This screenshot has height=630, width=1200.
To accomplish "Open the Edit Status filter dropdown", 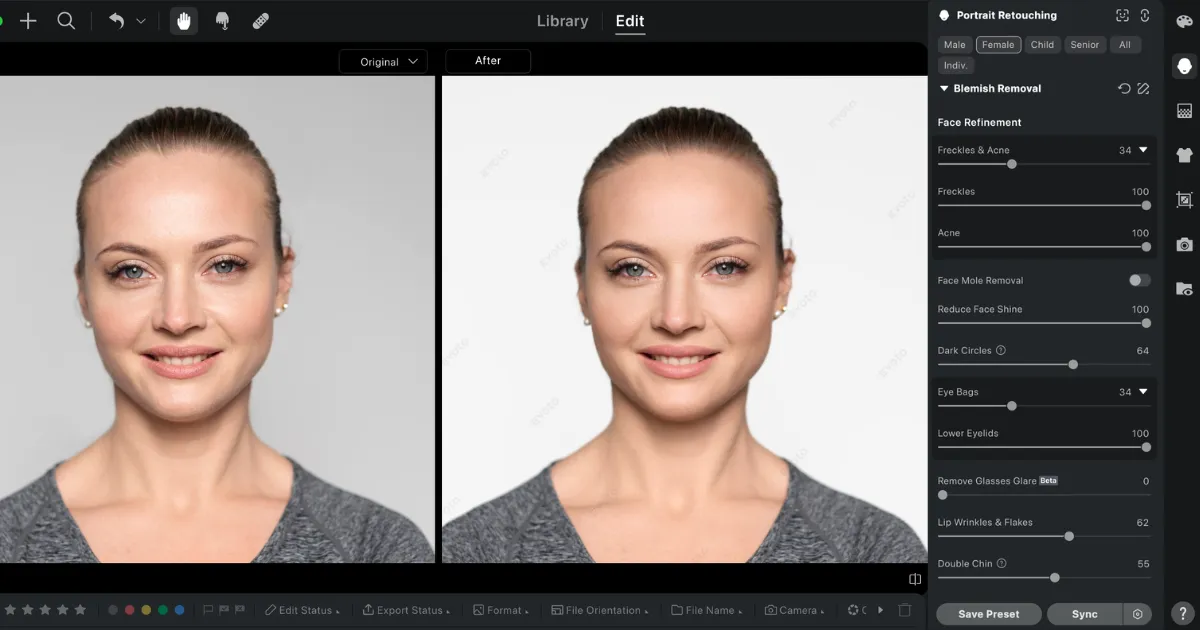I will (302, 610).
